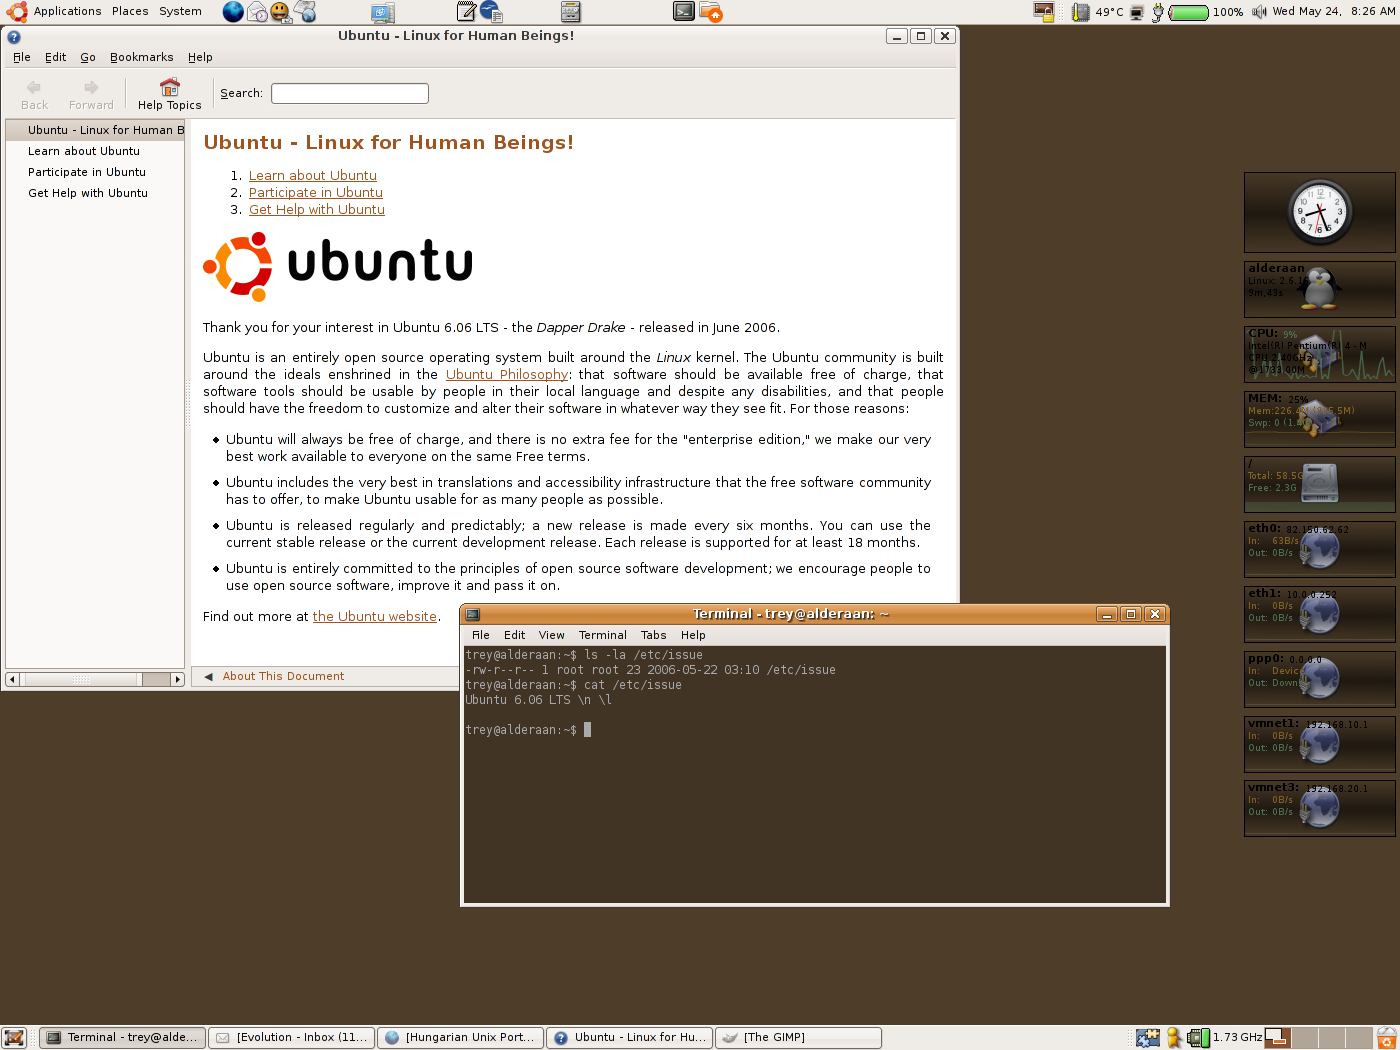Screen dimensions: 1400x1050
Task: Click the Ubuntu logo on Applications menu
Action: click(x=17, y=12)
